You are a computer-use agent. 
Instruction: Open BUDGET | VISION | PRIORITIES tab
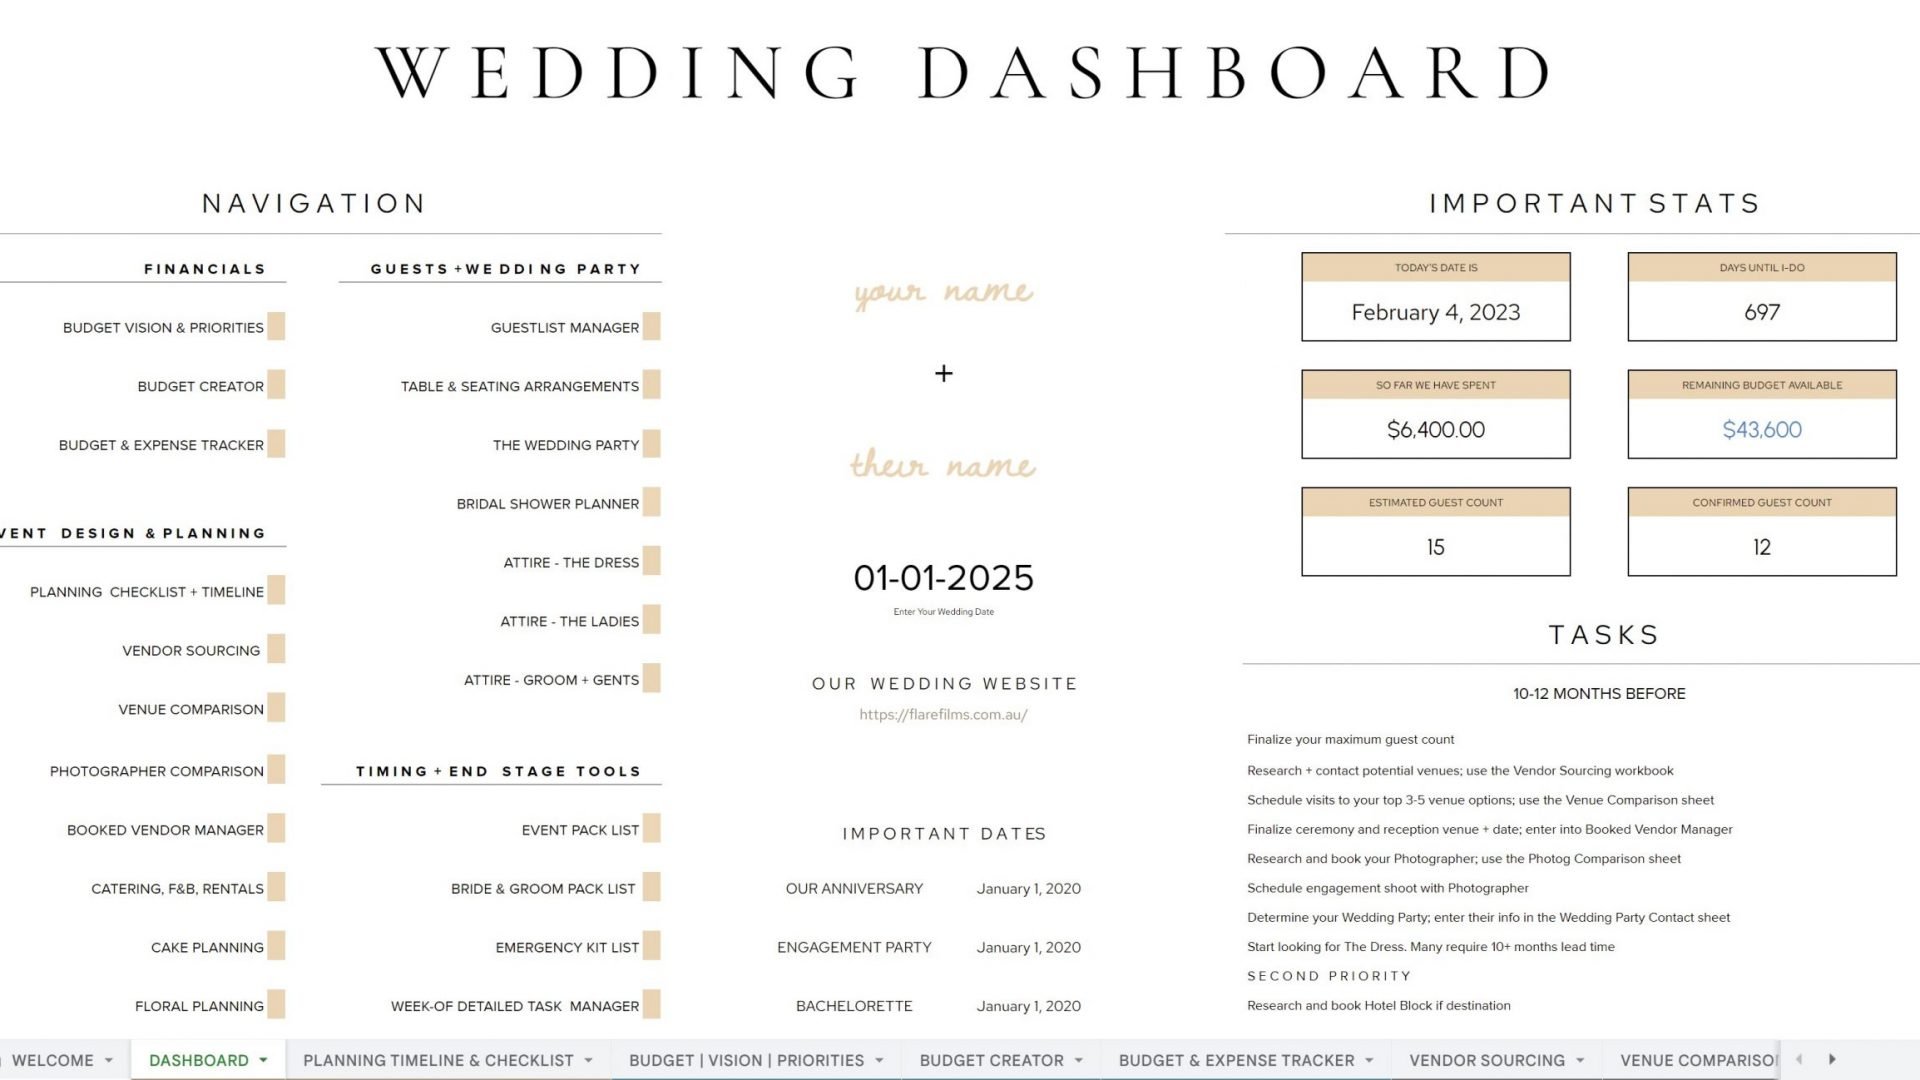[746, 1060]
